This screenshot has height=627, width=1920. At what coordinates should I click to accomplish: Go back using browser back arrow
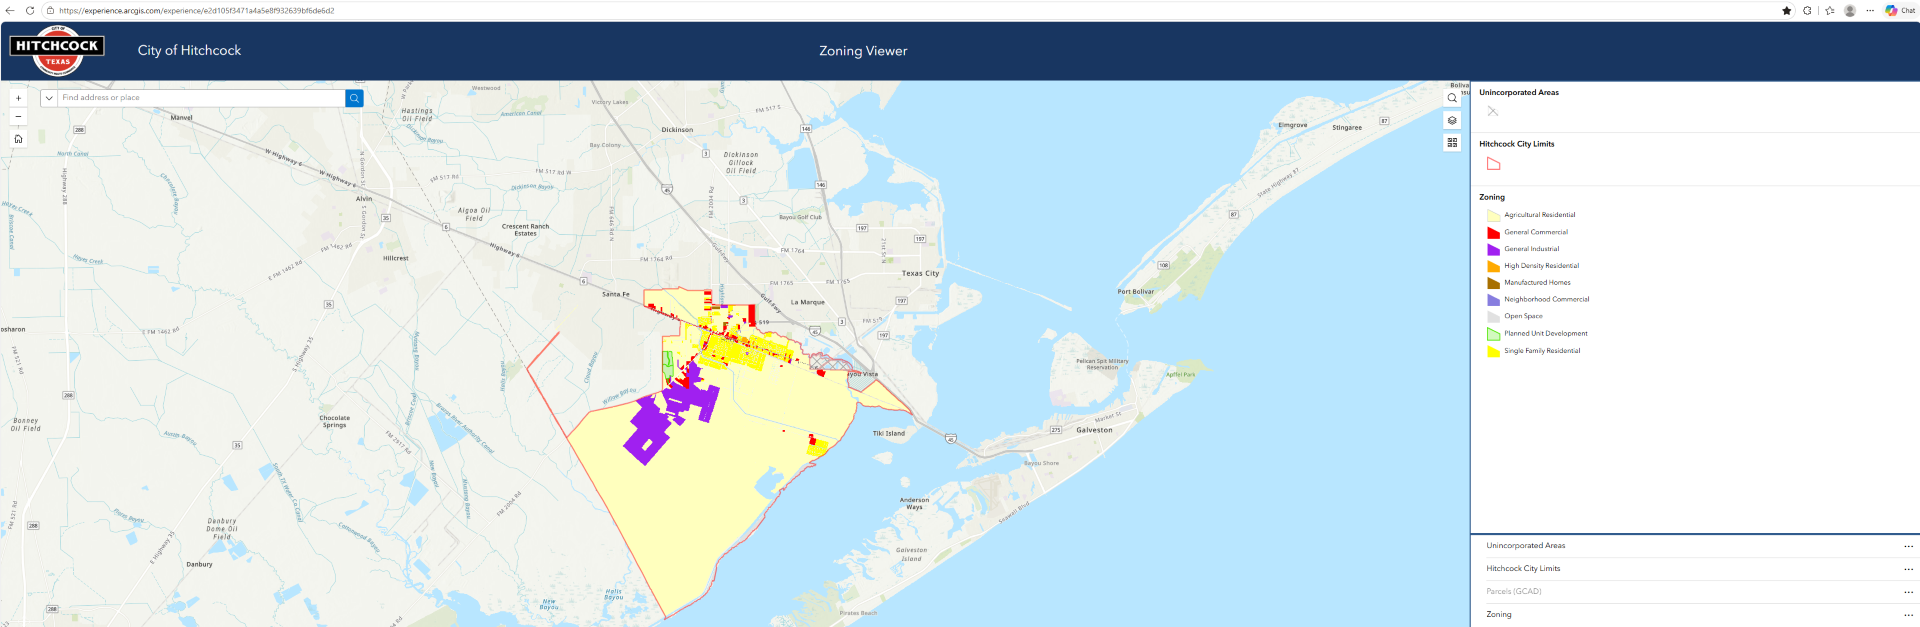10,10
